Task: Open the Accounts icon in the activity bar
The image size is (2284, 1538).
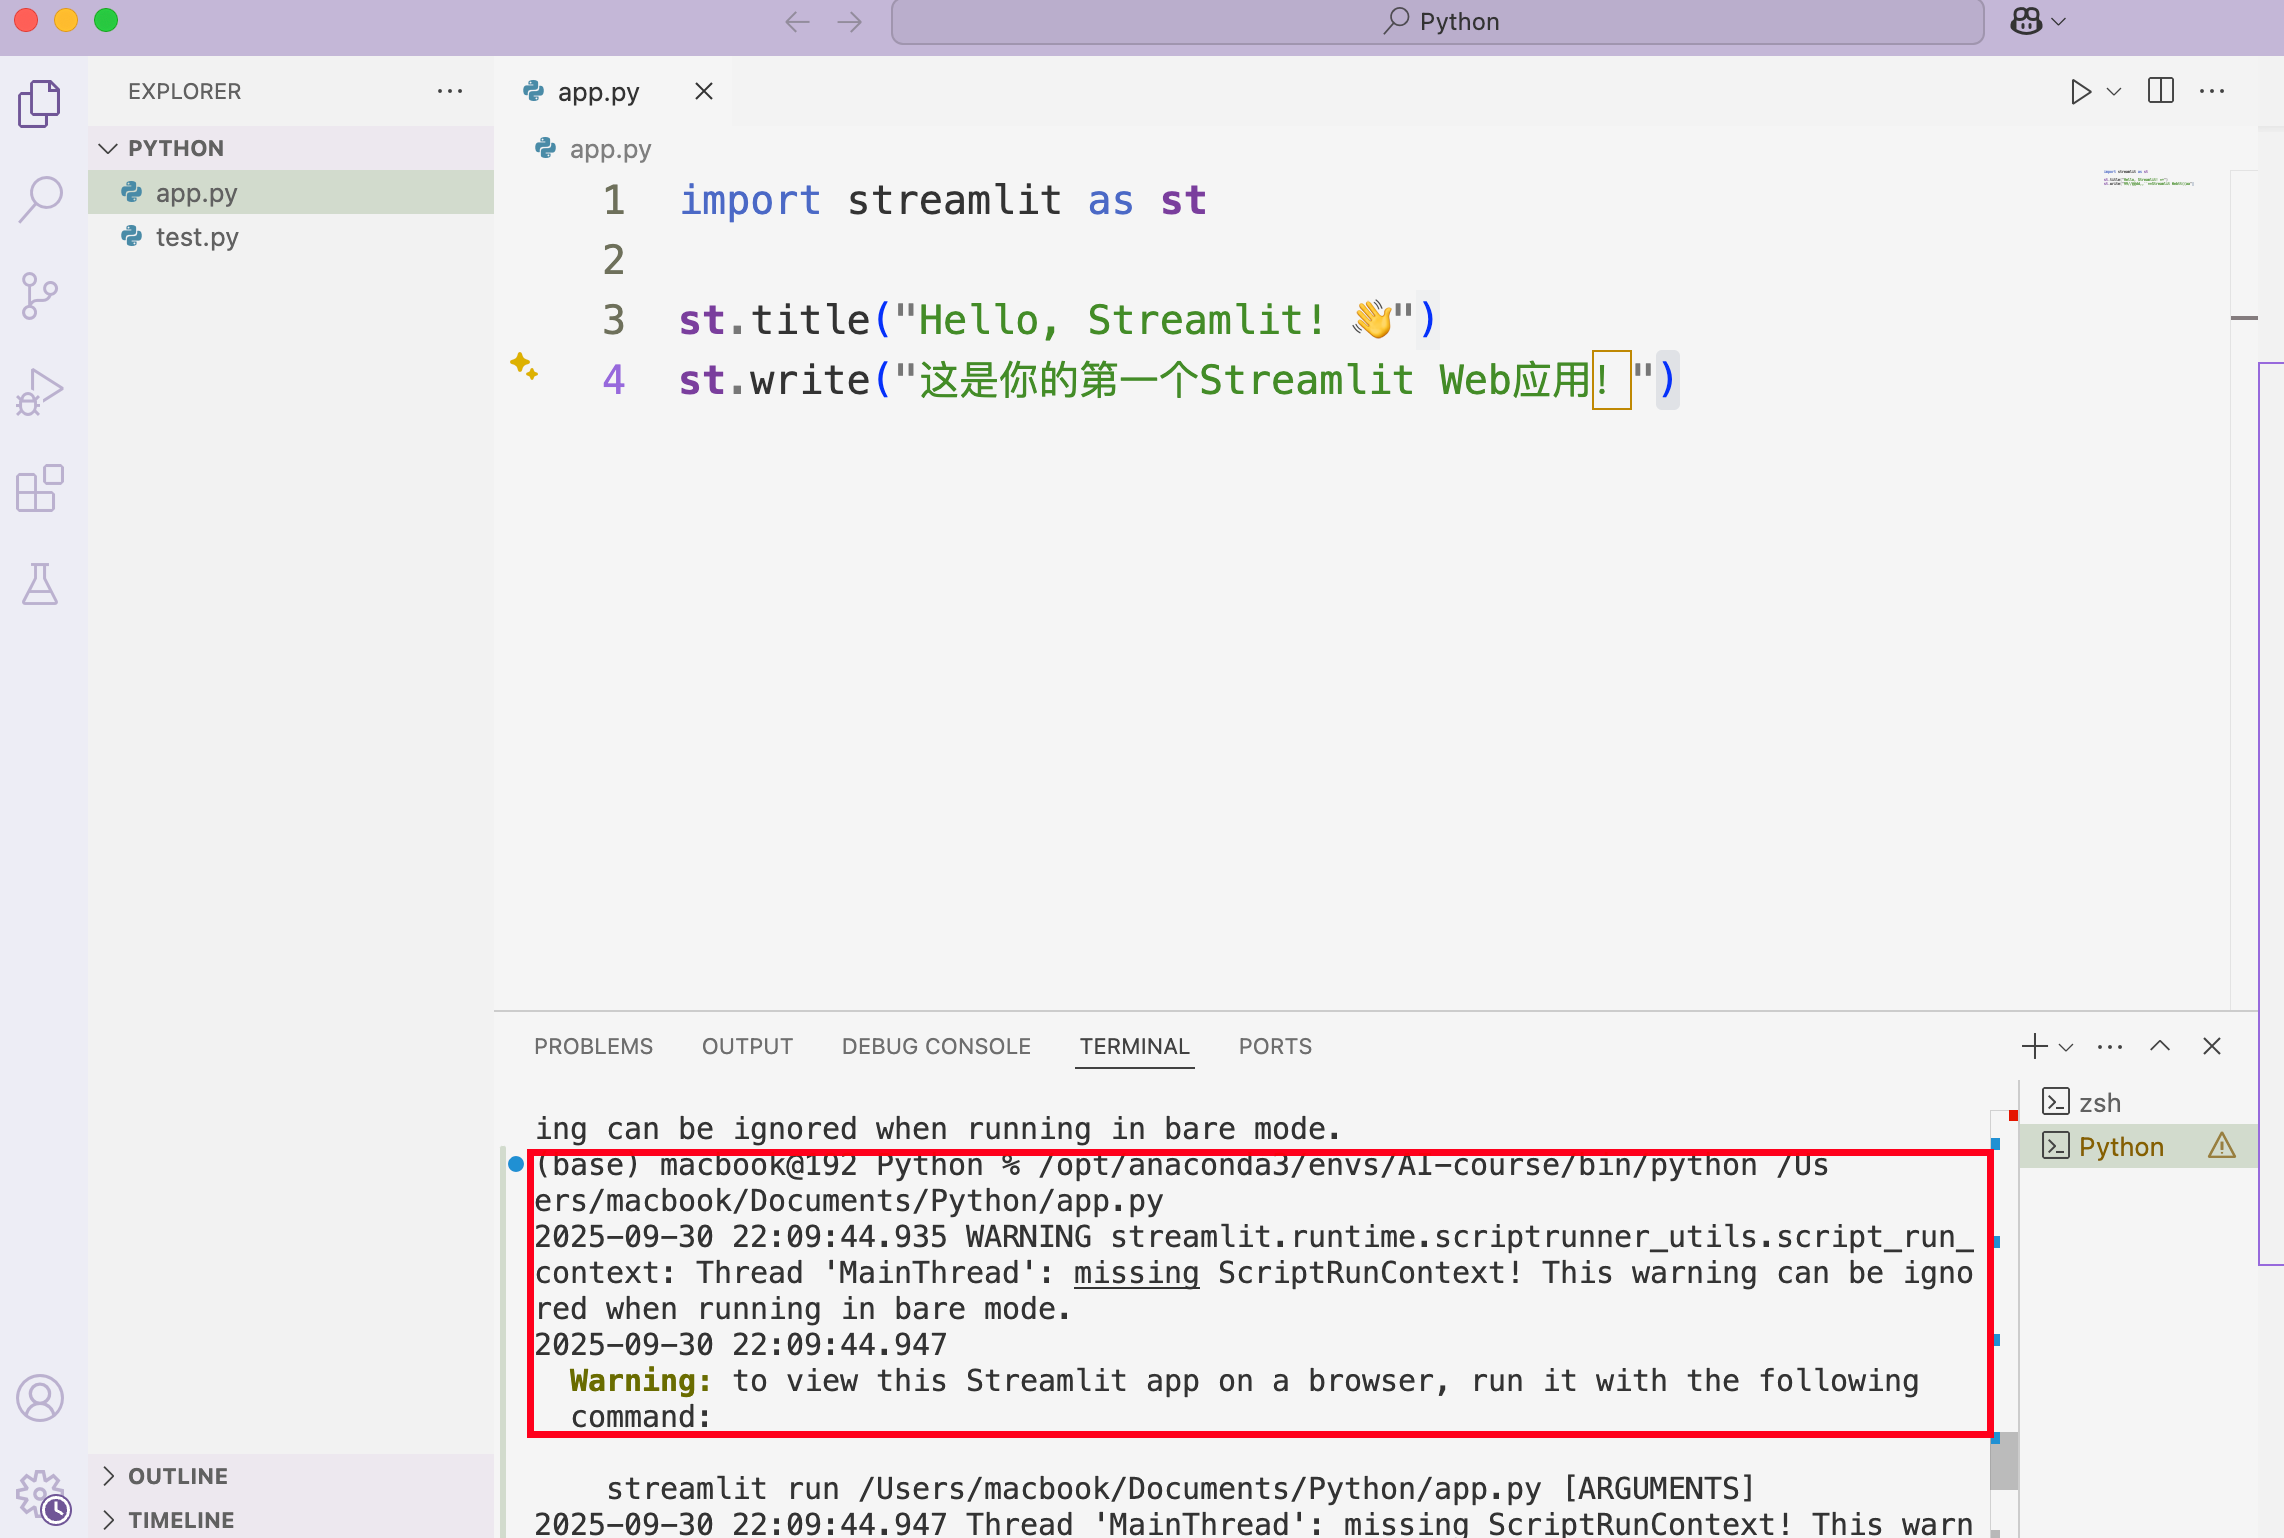Action: click(x=41, y=1397)
